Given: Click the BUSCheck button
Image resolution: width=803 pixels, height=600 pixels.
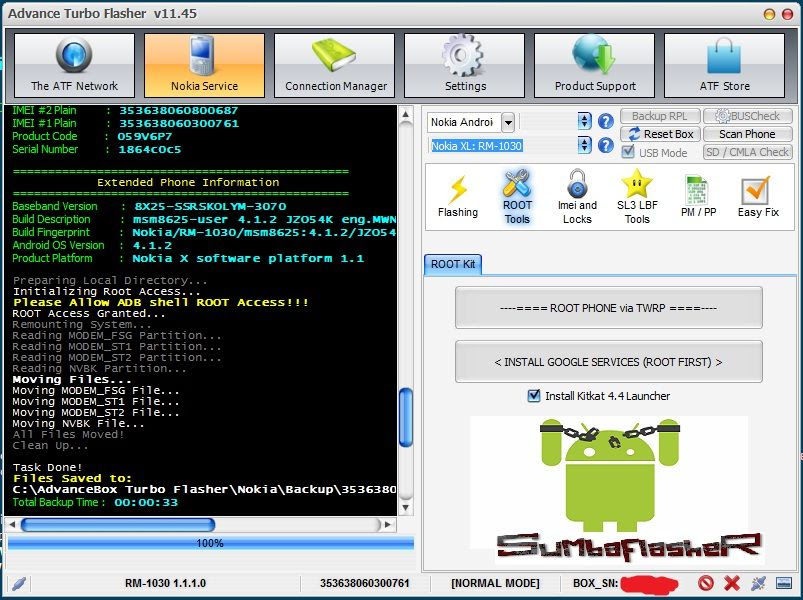Looking at the screenshot, I should pos(747,116).
